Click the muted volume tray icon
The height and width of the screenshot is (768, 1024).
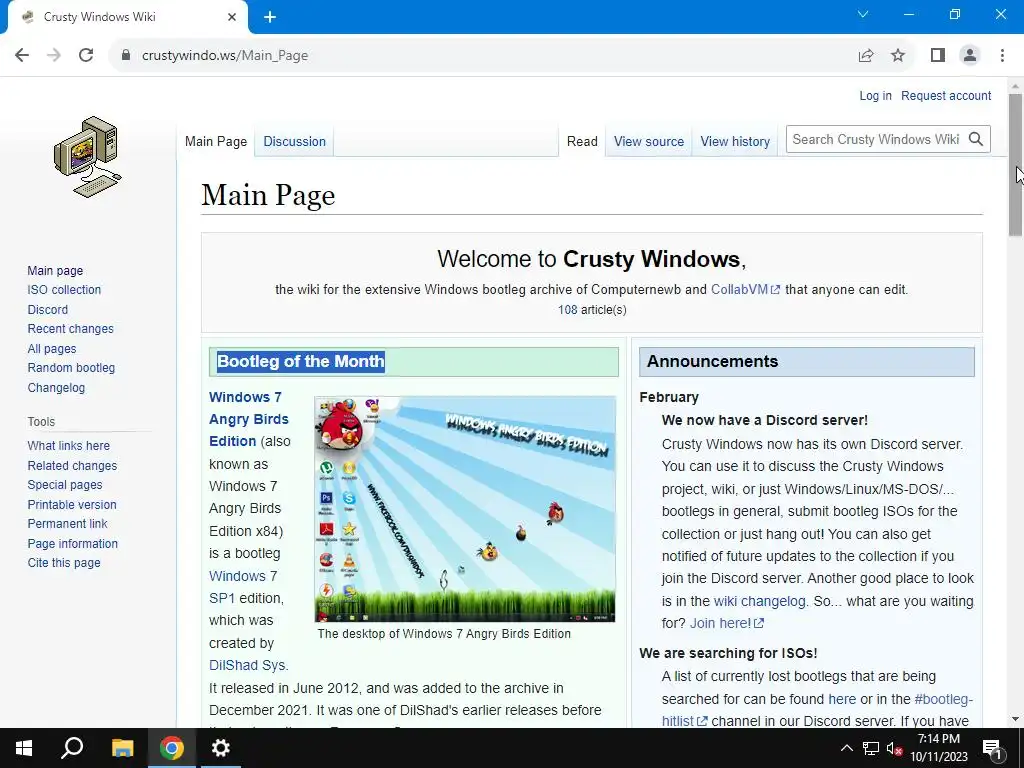(895, 748)
